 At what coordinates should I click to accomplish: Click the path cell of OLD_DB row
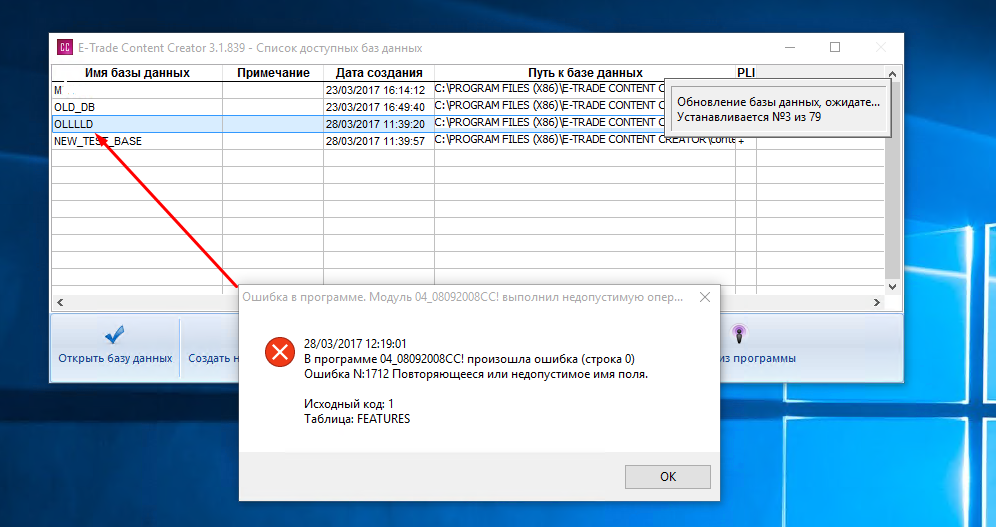click(550, 105)
